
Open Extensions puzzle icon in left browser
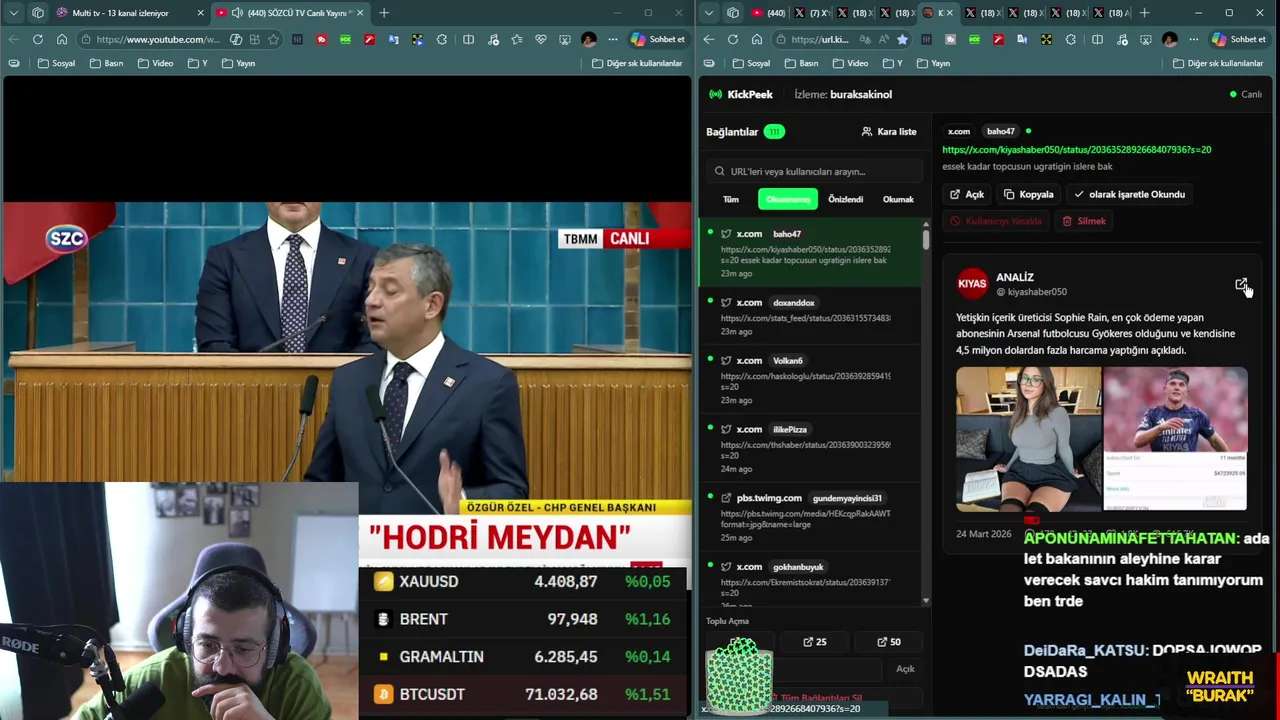point(442,39)
